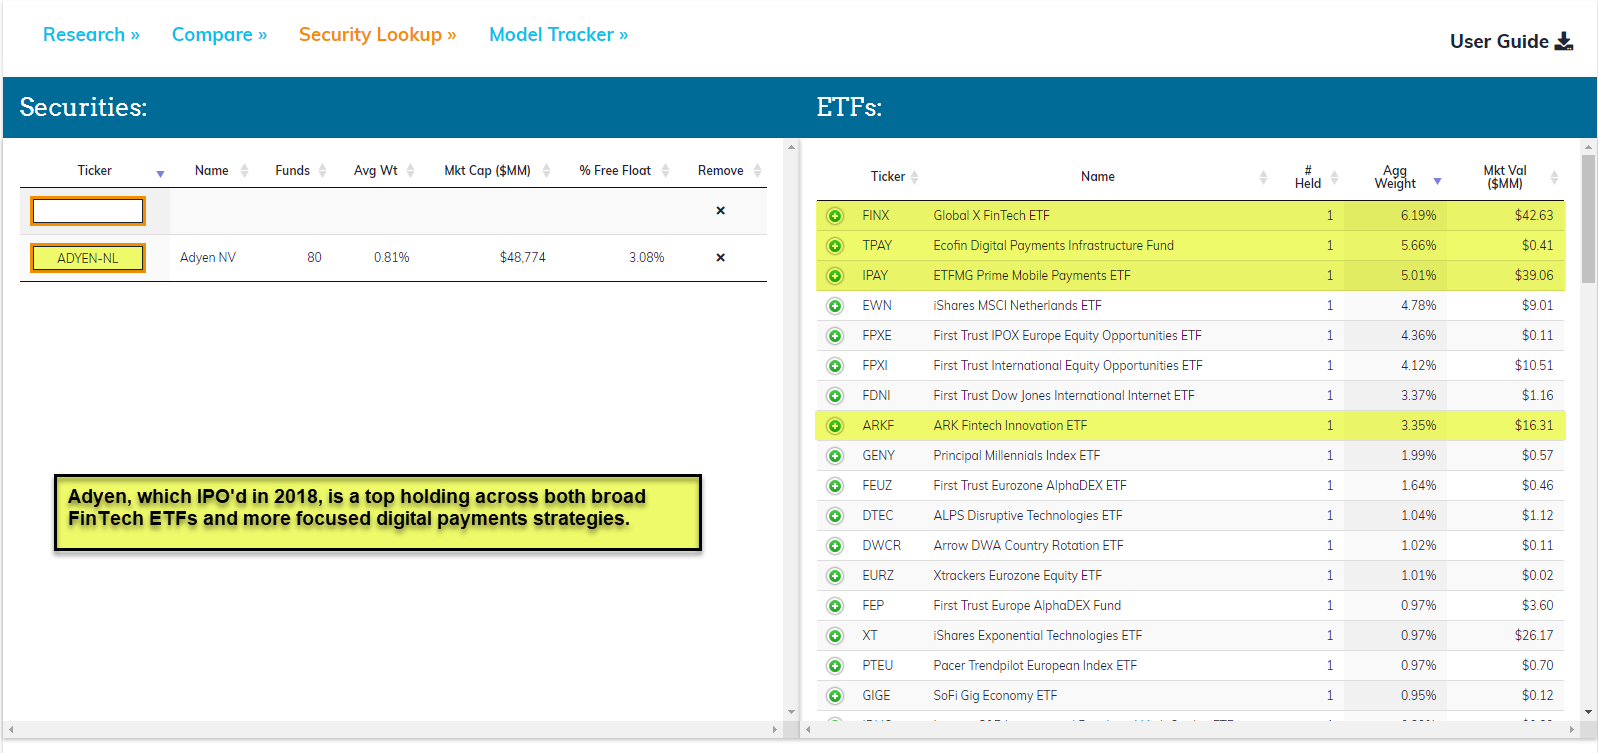
Task: Click the $42.63 market value cell
Action: [x=1534, y=216]
